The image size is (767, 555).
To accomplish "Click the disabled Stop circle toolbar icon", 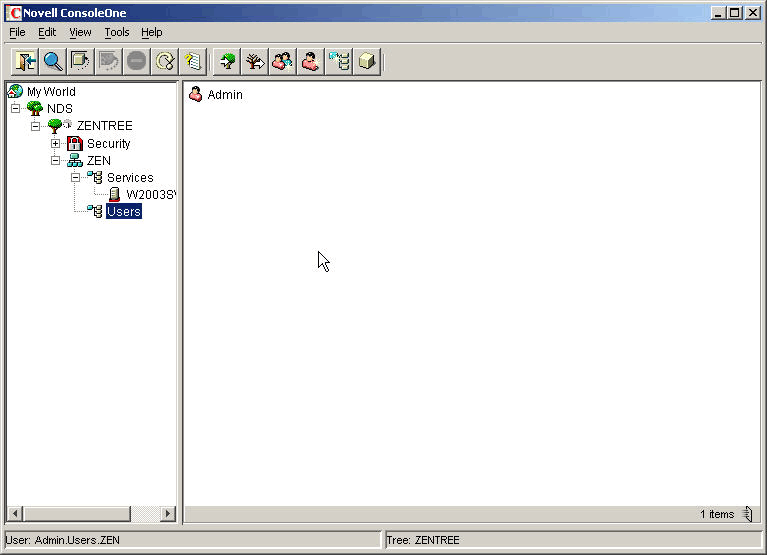I will 136,62.
